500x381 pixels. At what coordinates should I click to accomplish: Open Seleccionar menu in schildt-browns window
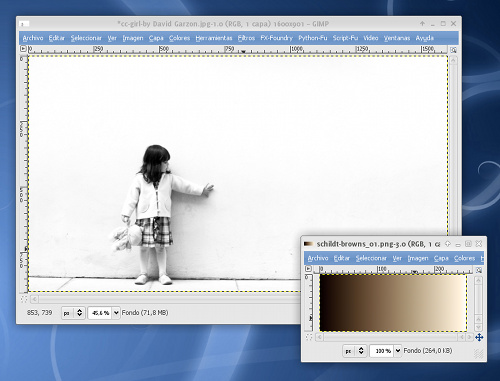(x=371, y=258)
